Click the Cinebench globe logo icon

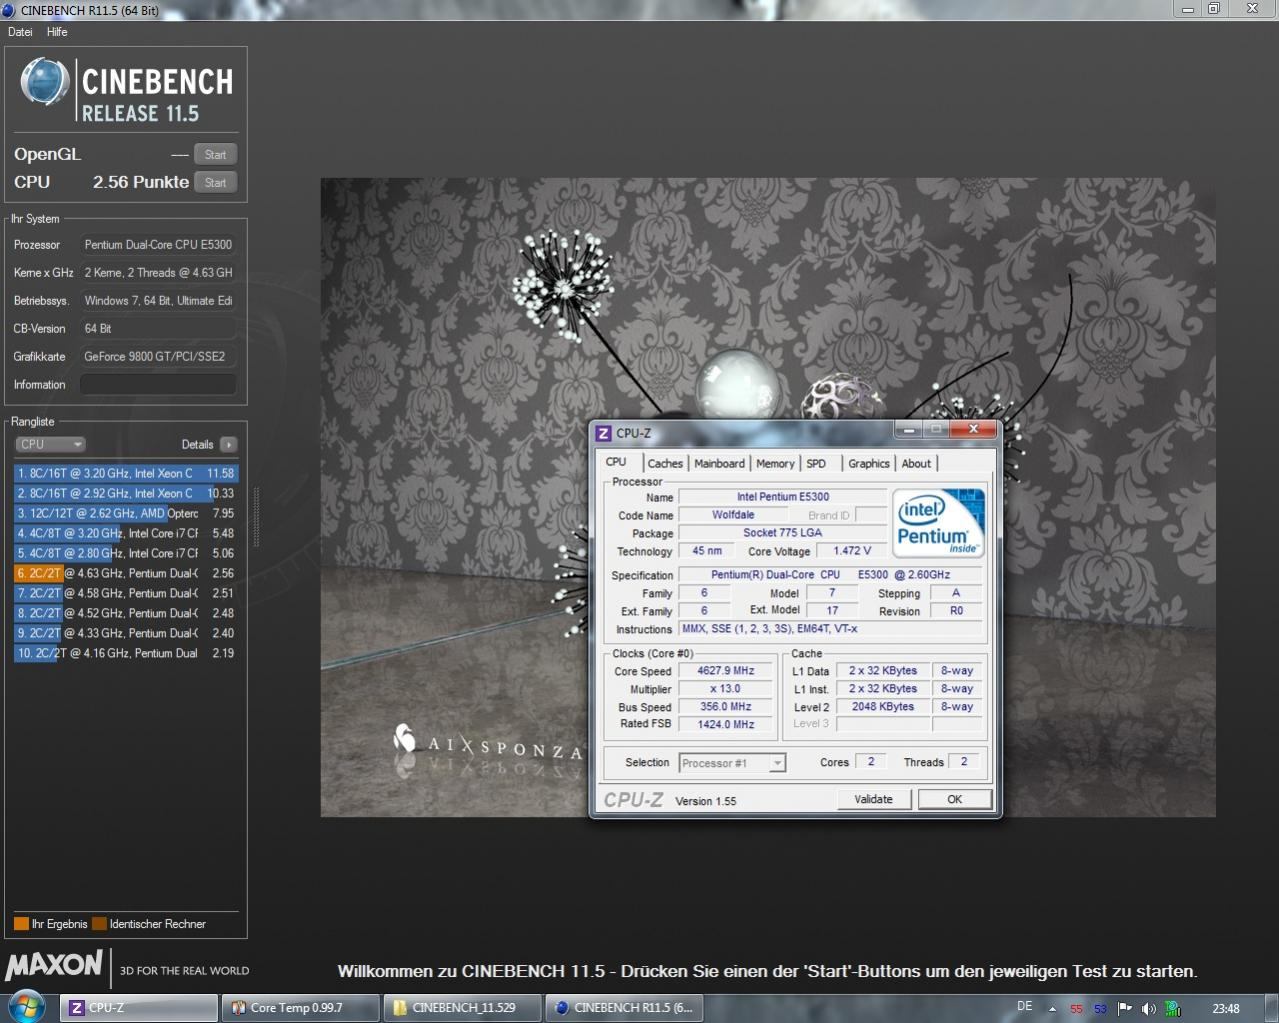pos(45,82)
